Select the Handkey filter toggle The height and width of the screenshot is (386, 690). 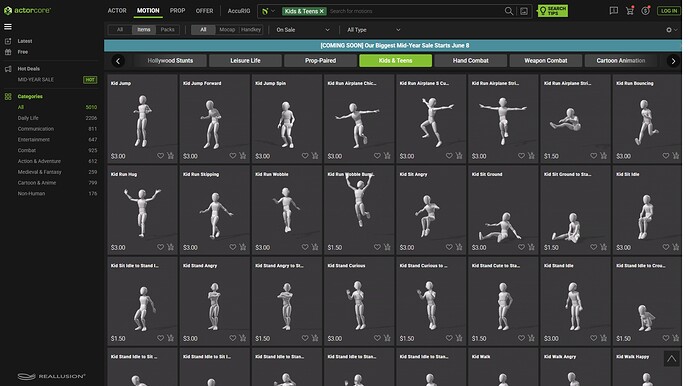point(251,29)
